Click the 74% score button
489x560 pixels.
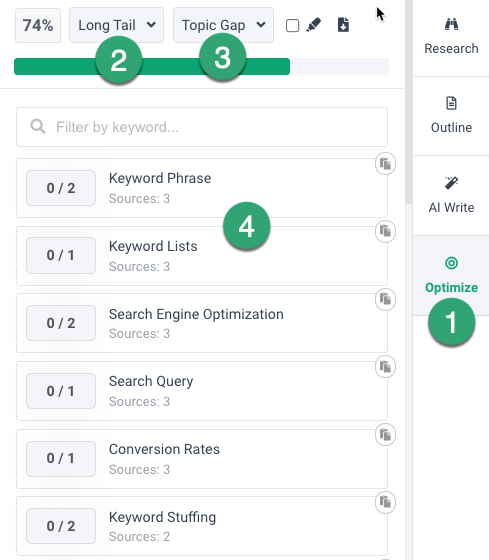point(38,25)
